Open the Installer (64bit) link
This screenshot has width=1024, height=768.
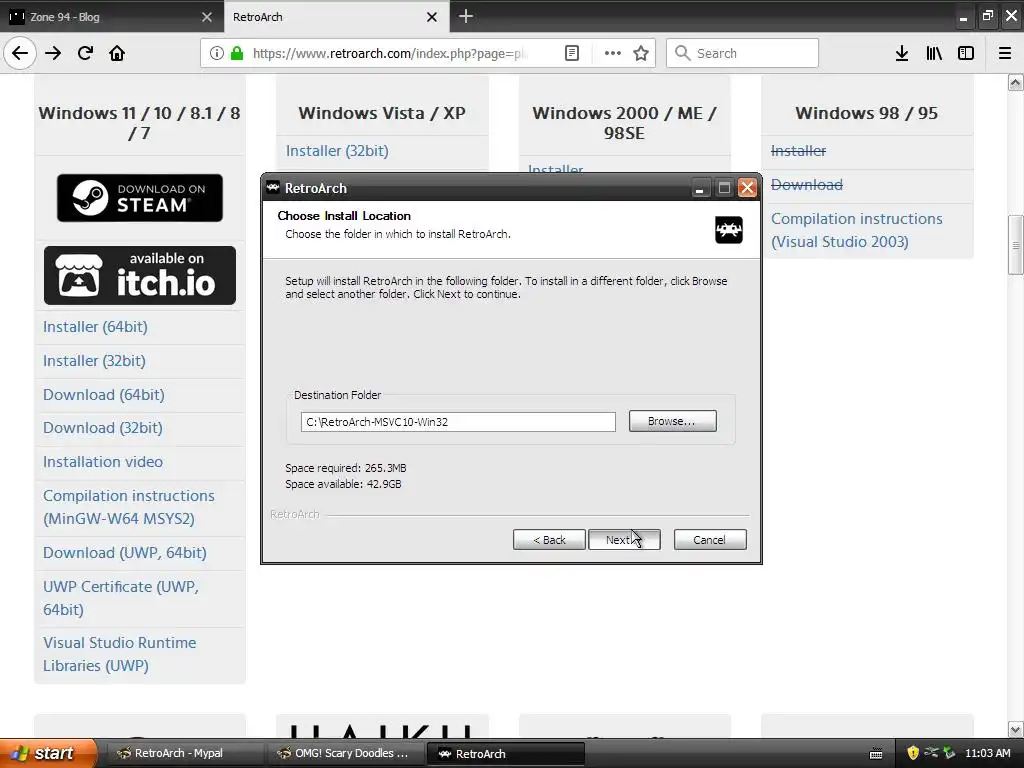pyautogui.click(x=95, y=327)
